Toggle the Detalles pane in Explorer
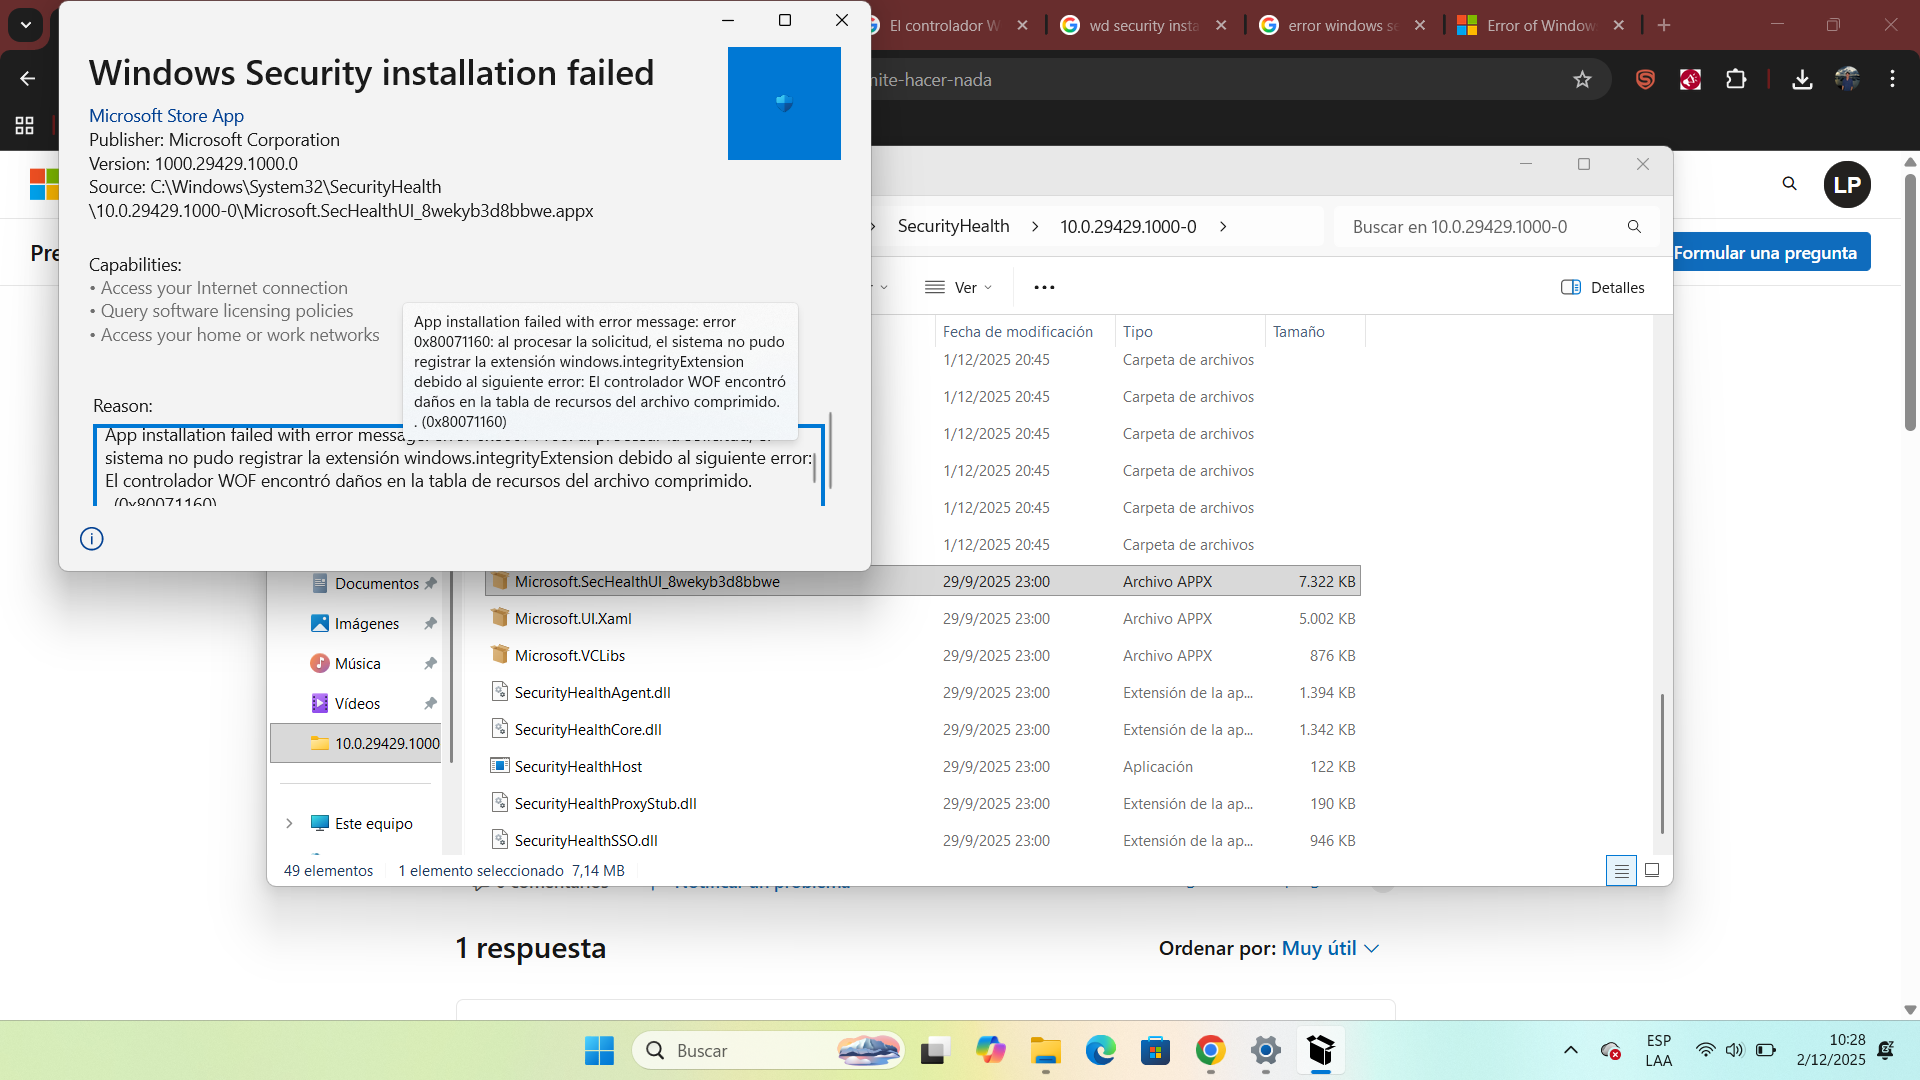Viewport: 1920px width, 1080px height. coord(1602,288)
